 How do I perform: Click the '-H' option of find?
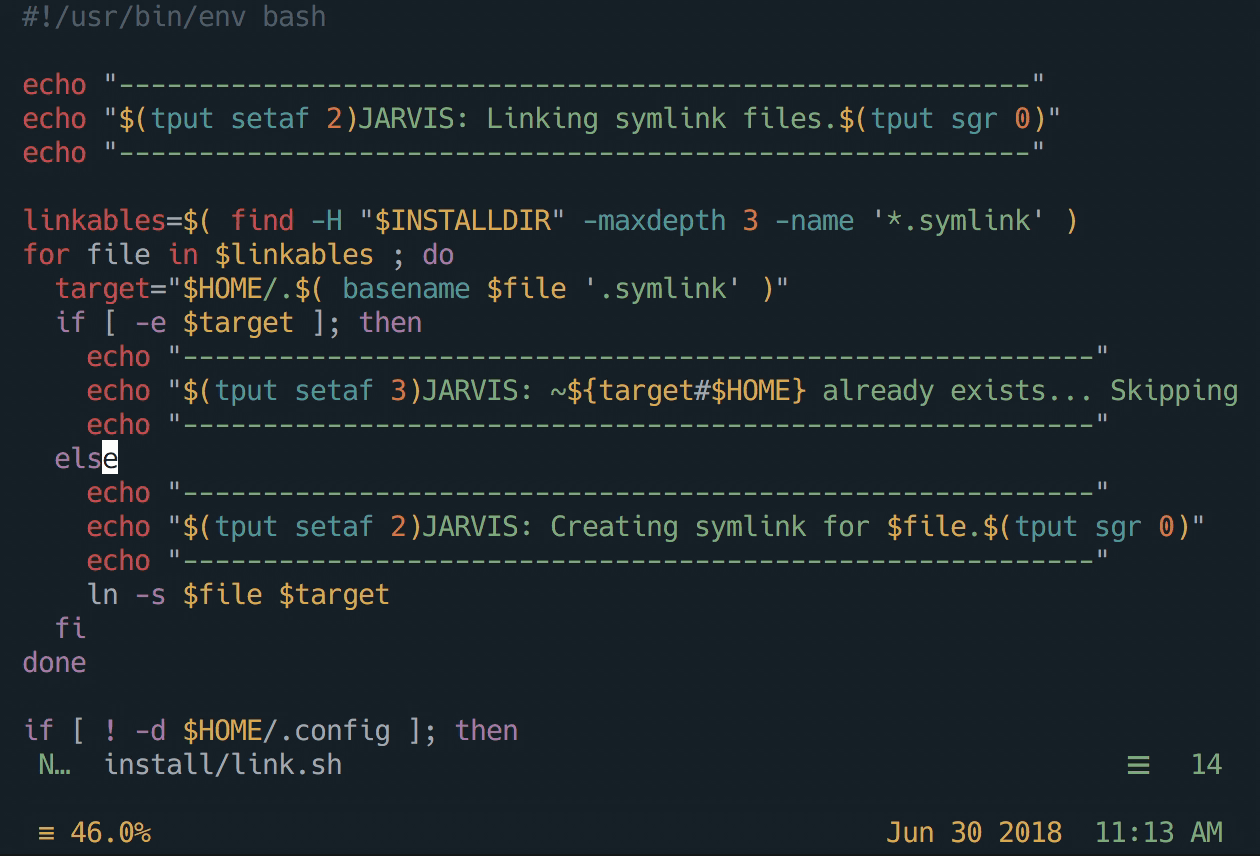(x=327, y=220)
